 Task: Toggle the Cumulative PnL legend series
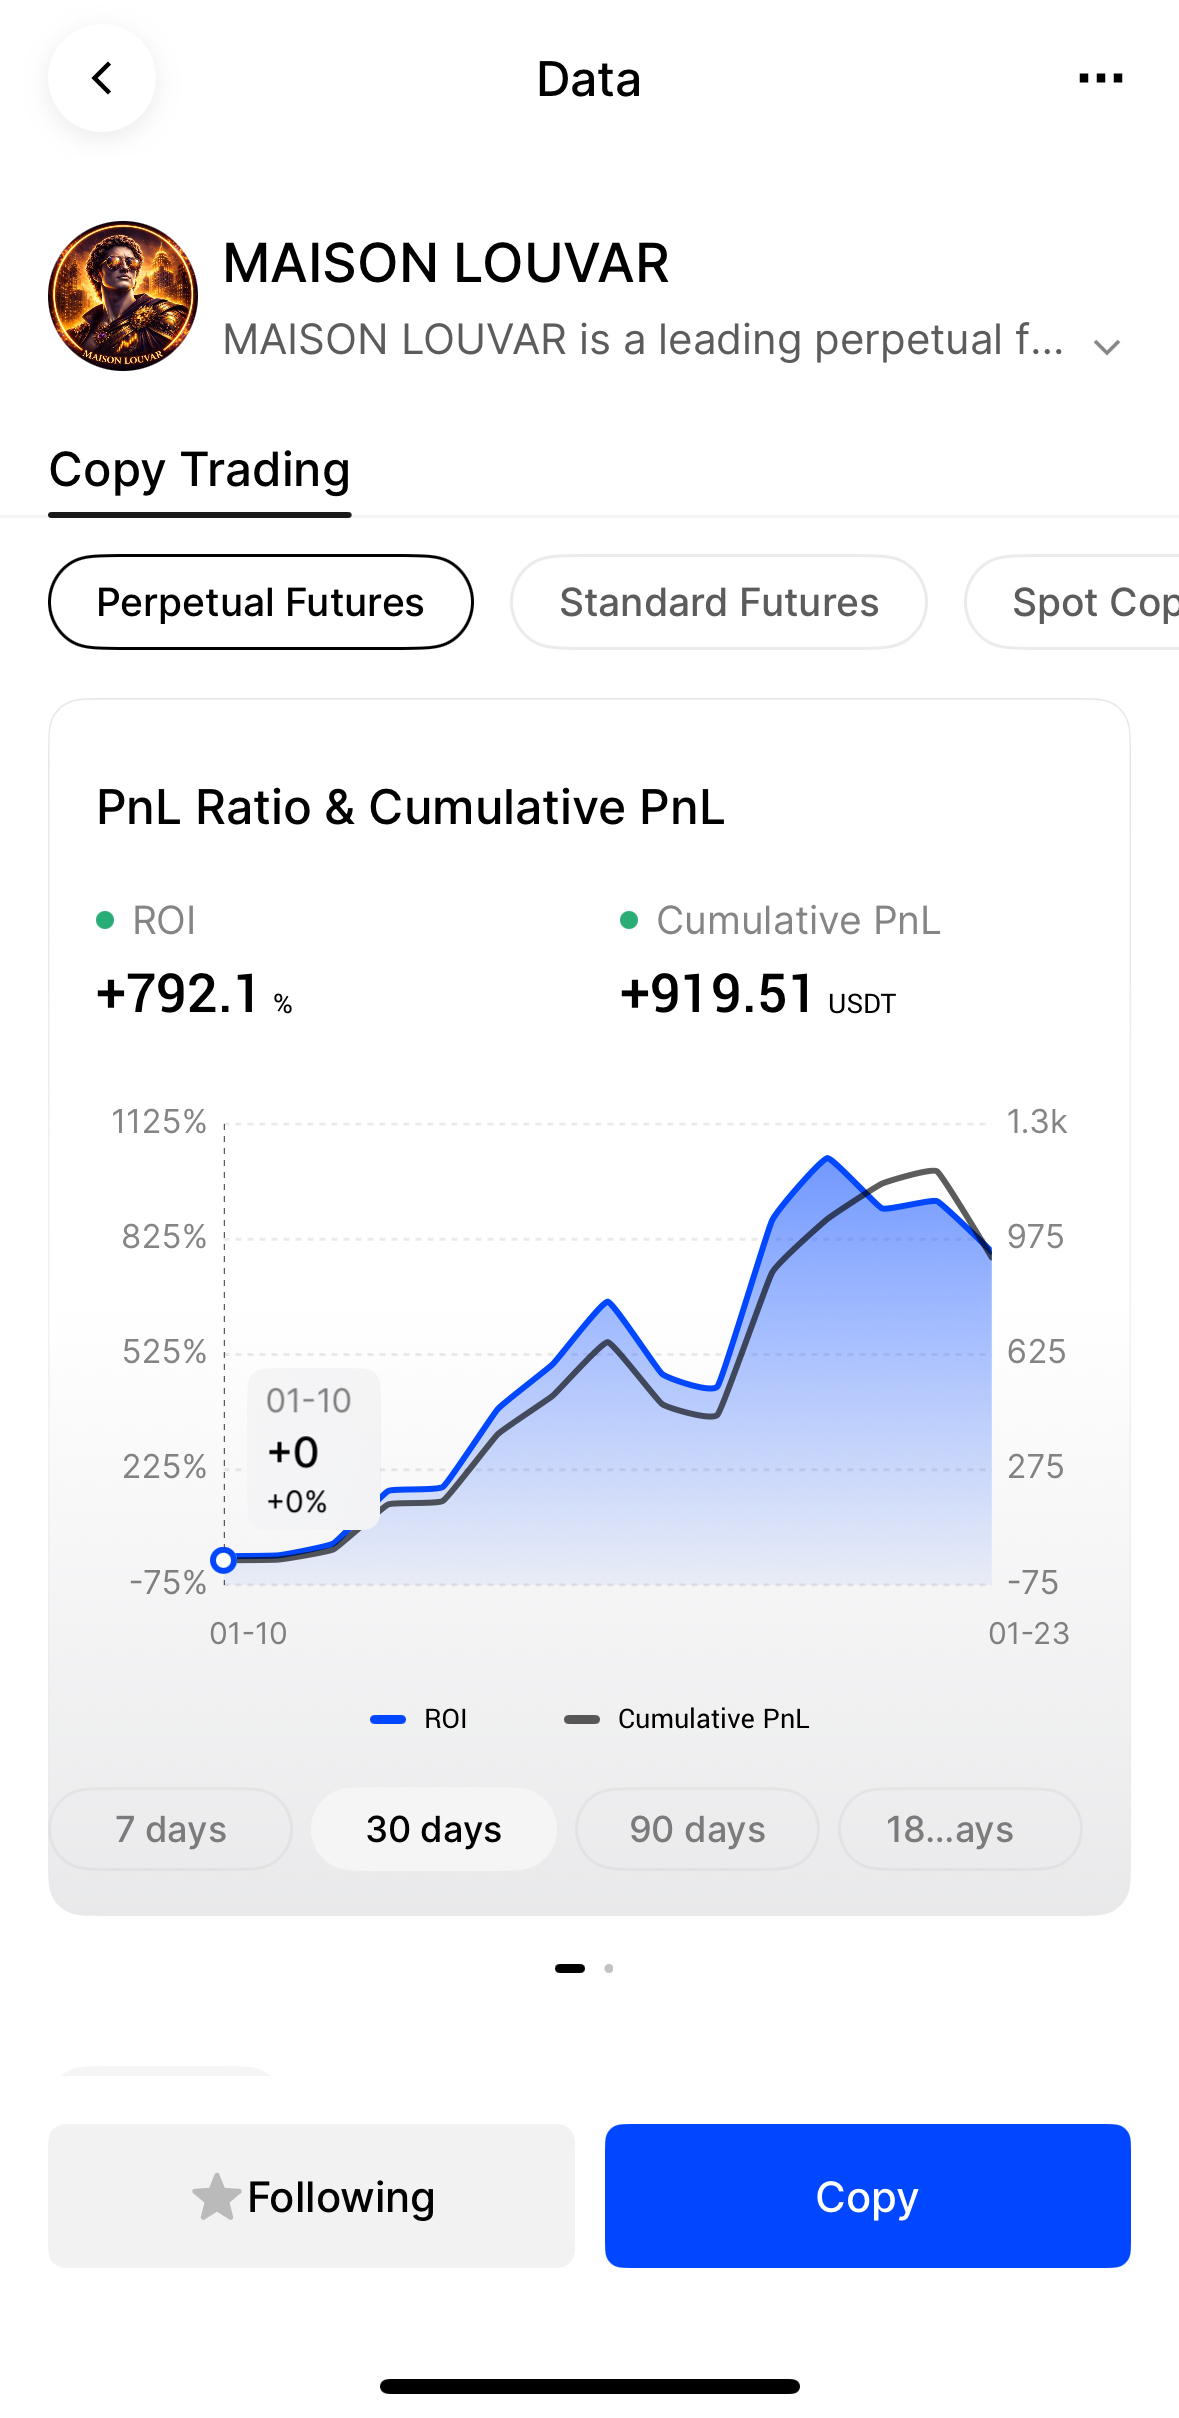688,1719
